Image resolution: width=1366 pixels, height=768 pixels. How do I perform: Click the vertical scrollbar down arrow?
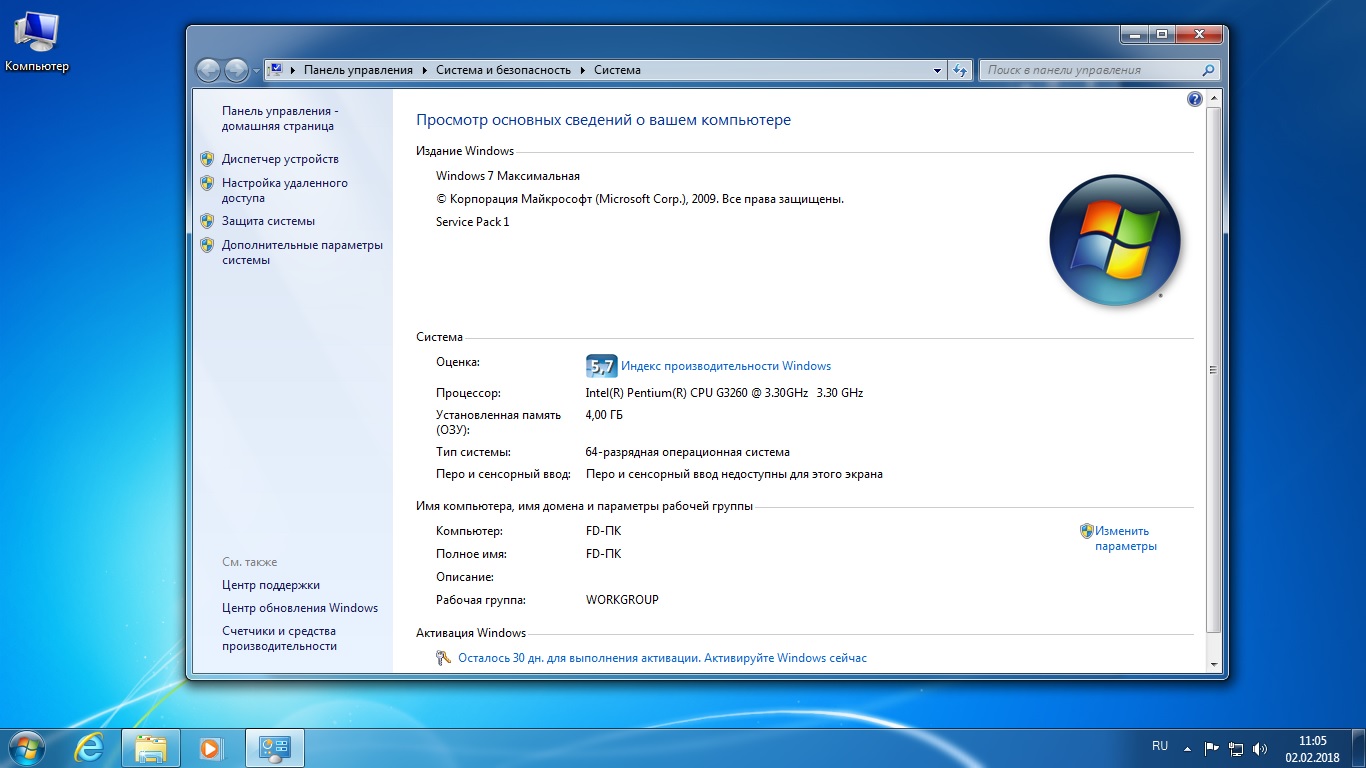coord(1214,664)
